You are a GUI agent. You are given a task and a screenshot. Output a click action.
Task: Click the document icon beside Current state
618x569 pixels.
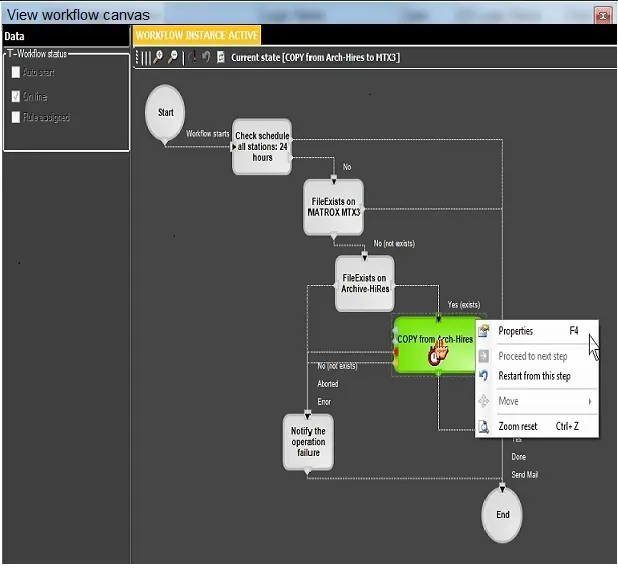pos(220,58)
